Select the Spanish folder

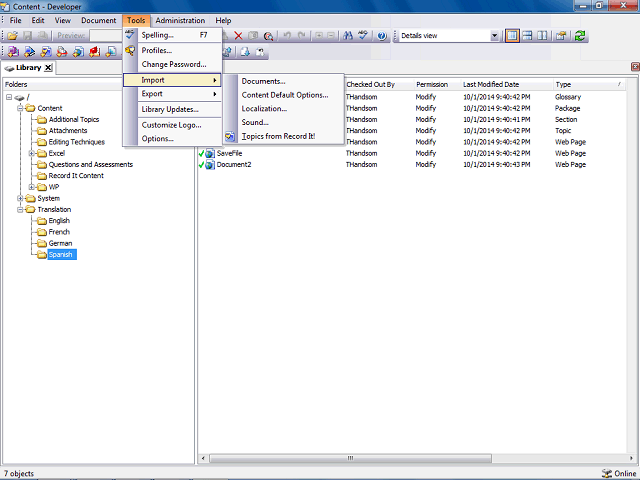(60, 255)
